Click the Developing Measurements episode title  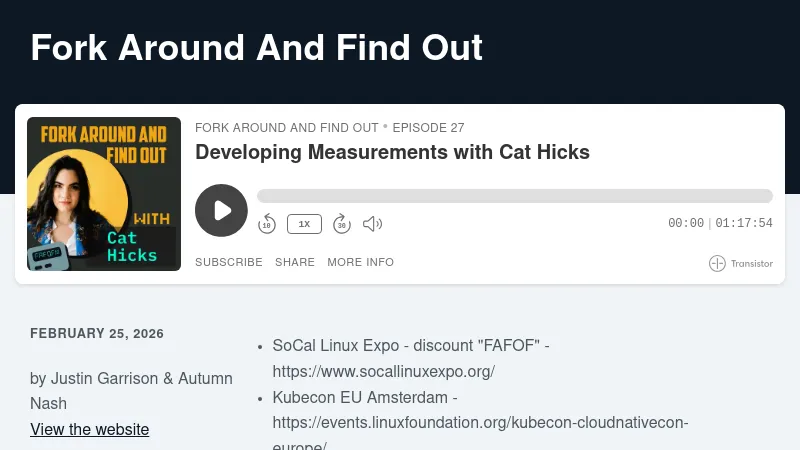coord(392,152)
